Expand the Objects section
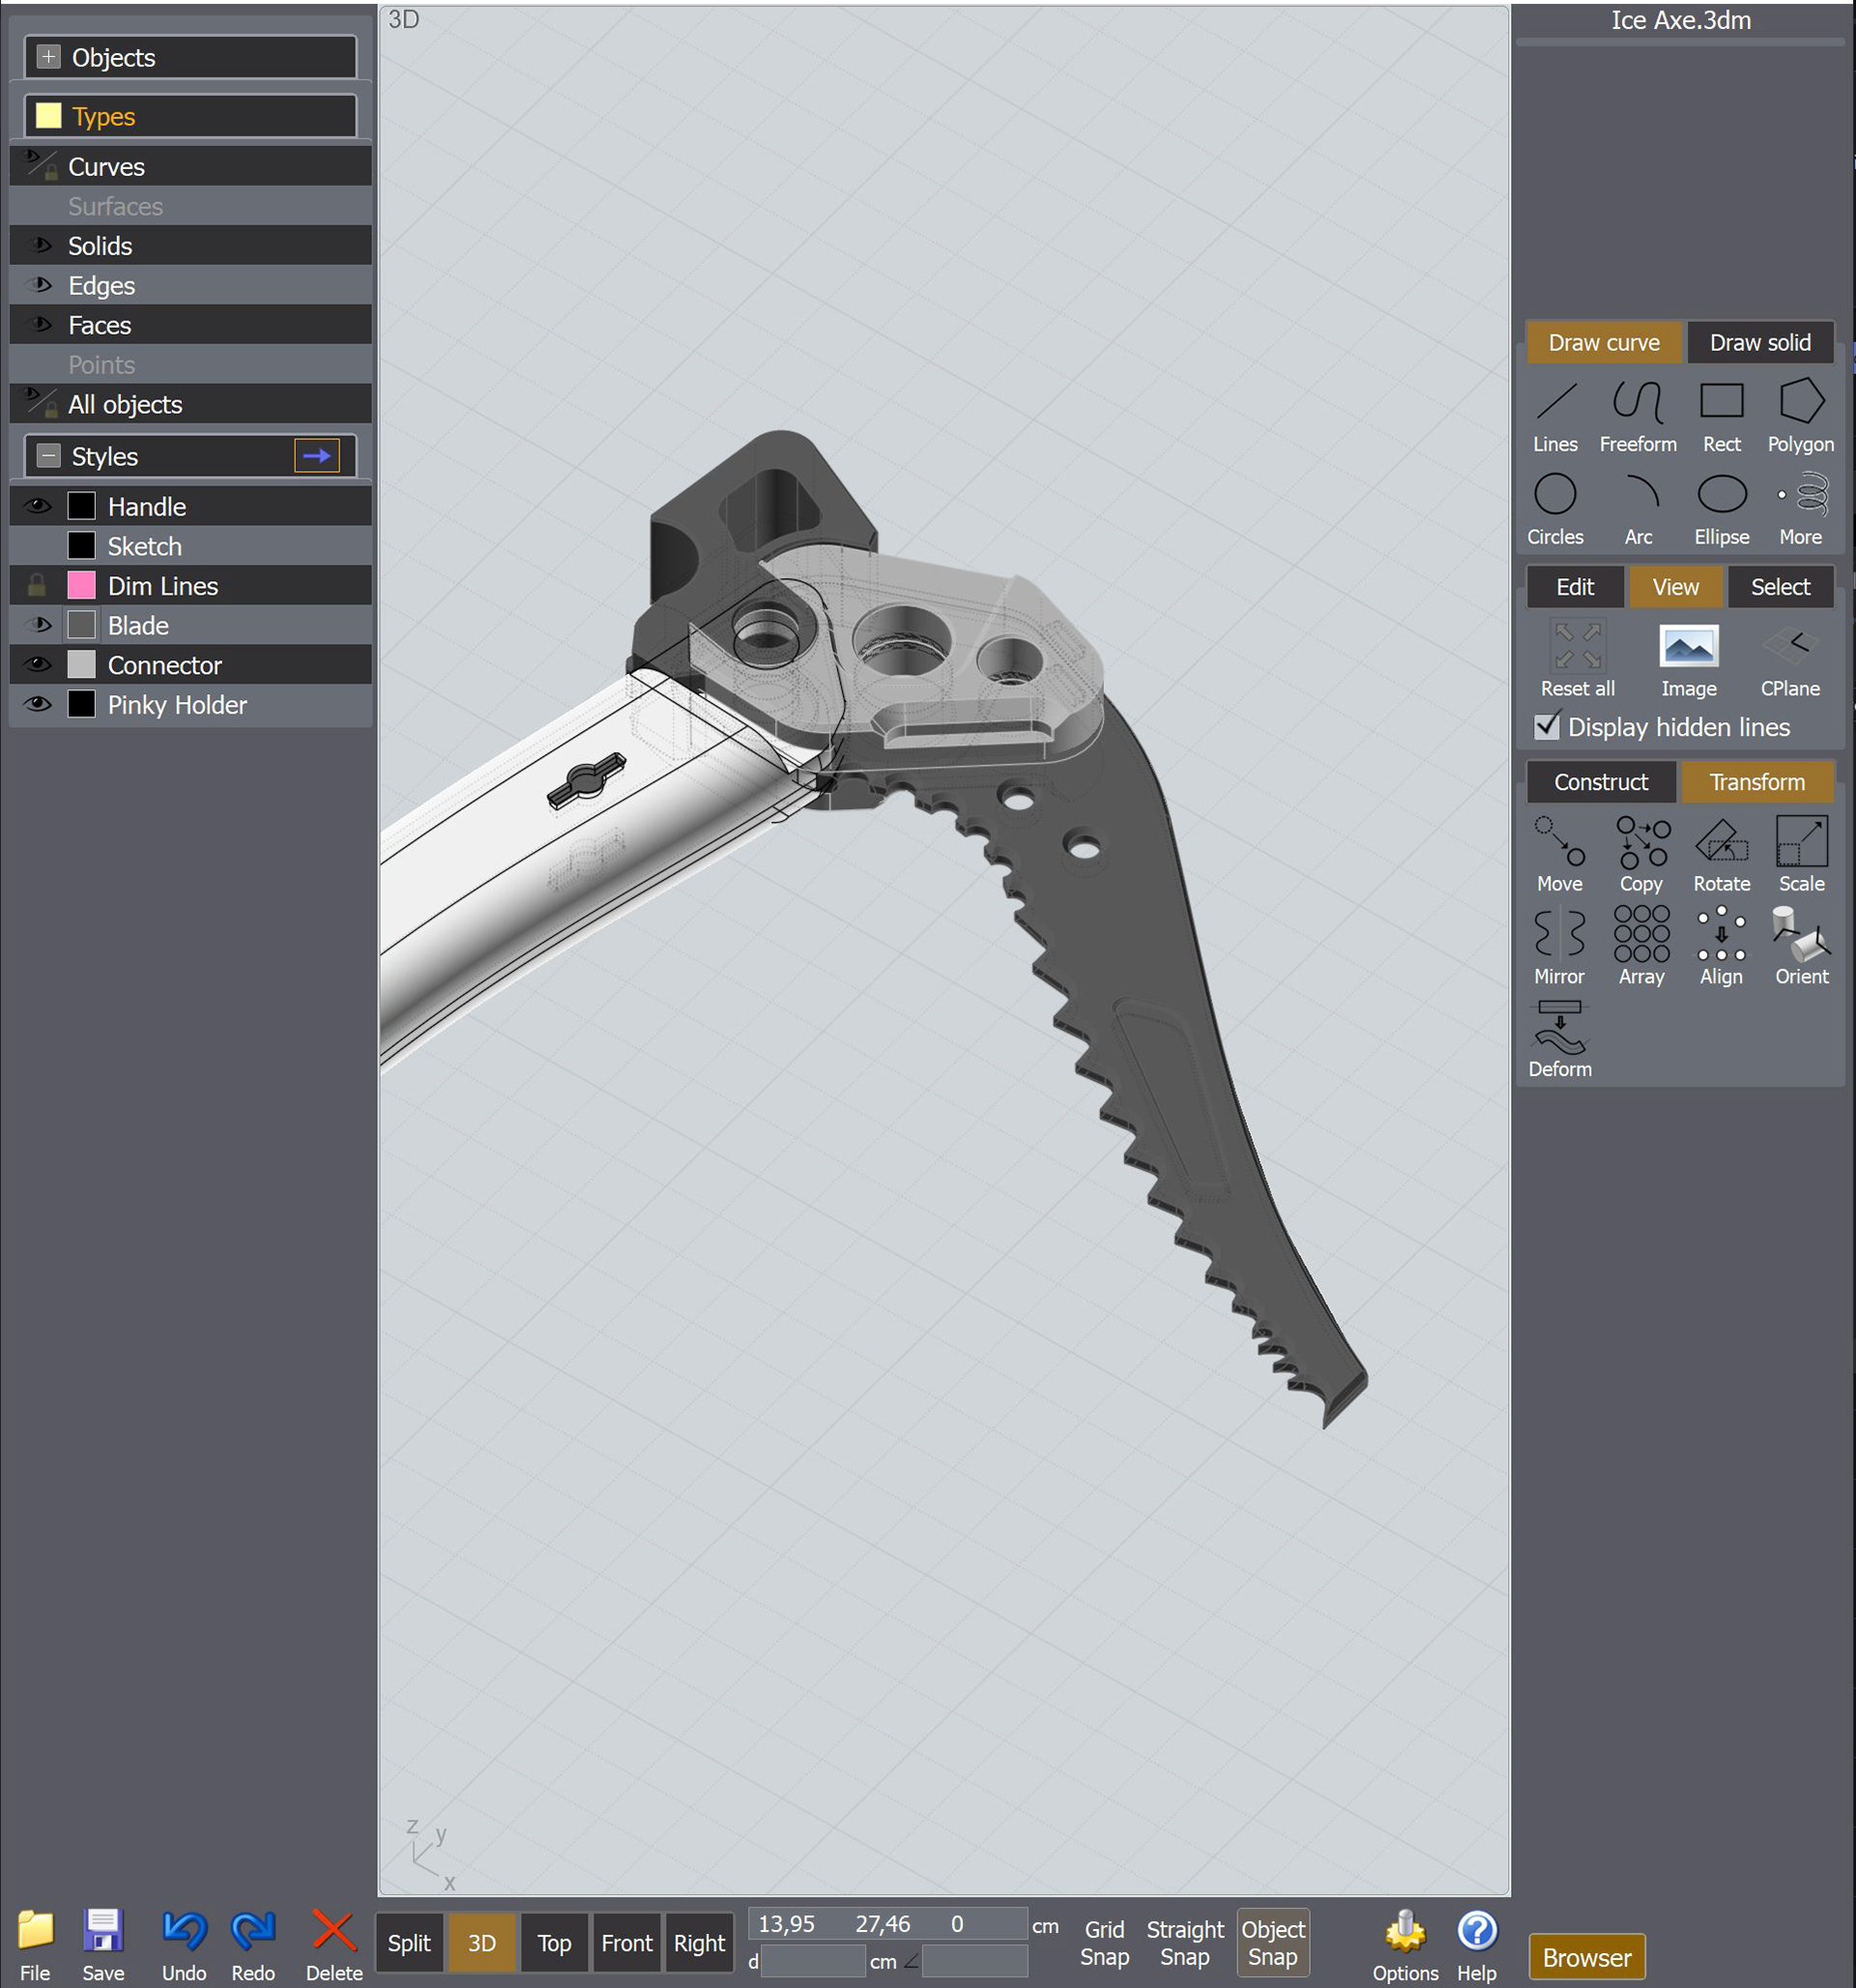The width and height of the screenshot is (1856, 1988). [x=48, y=57]
